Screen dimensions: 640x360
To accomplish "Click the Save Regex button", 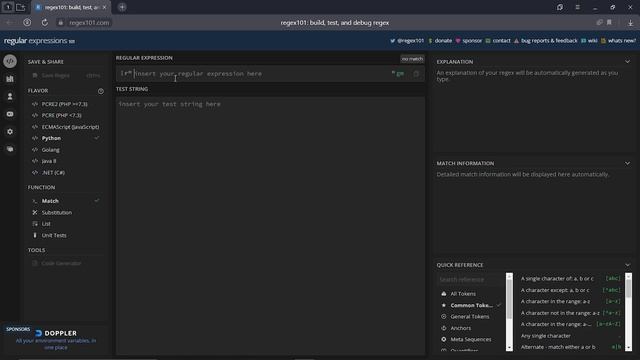I will pos(65,76).
